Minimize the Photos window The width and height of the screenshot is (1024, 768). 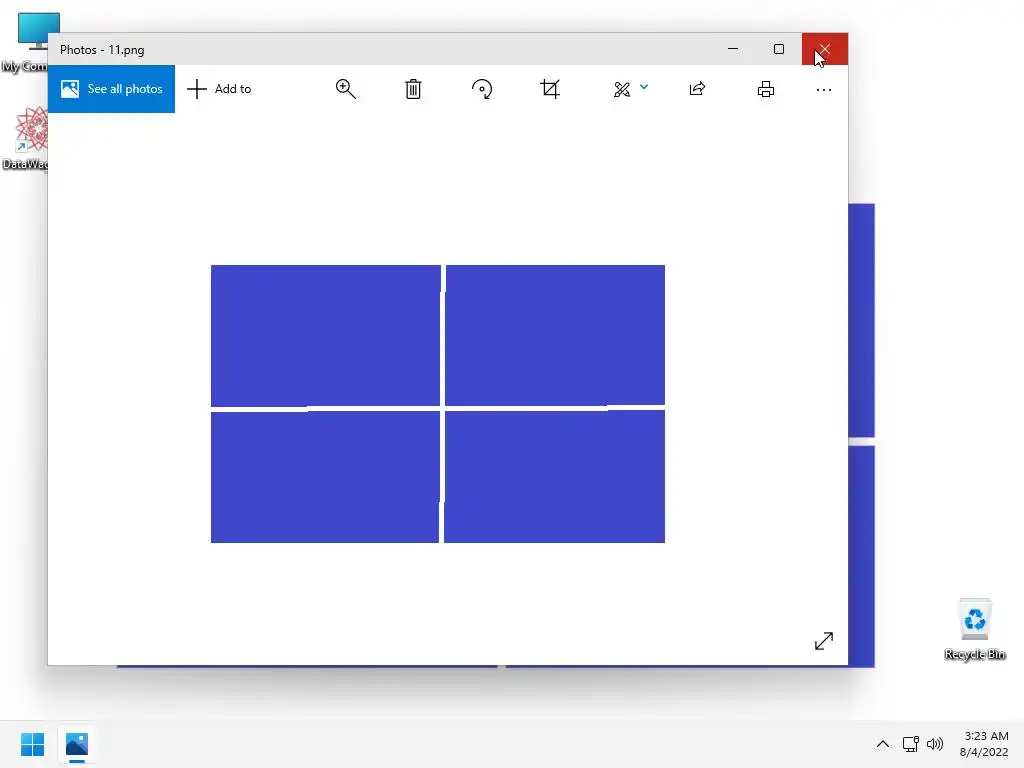(733, 49)
